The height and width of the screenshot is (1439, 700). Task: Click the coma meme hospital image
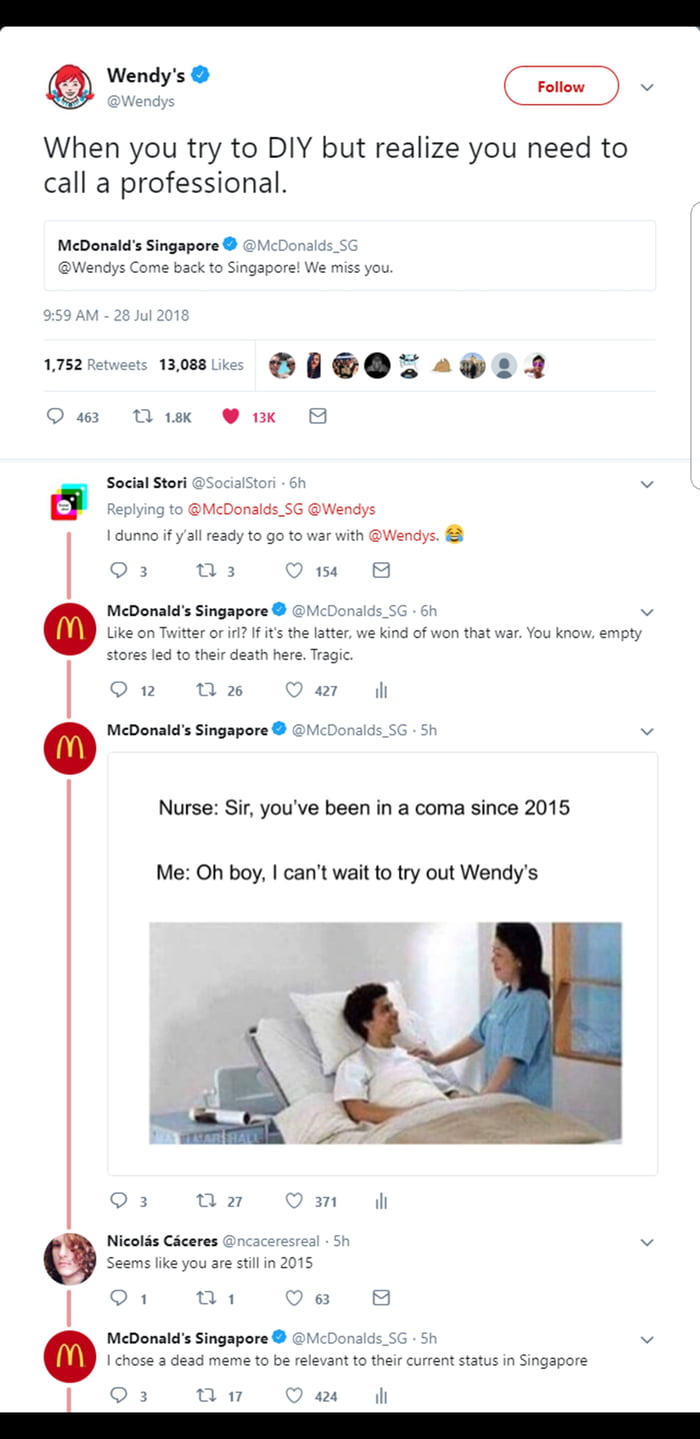(383, 1032)
